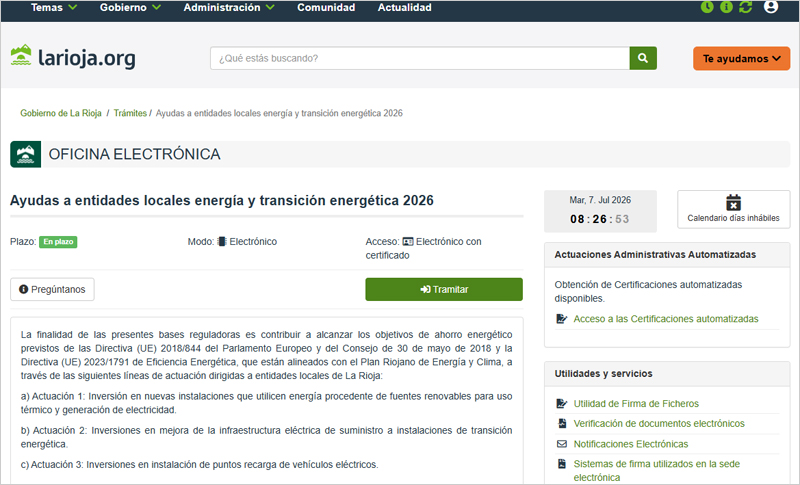Click the 'b) Actuación 2' paragraph text

pos(266,437)
